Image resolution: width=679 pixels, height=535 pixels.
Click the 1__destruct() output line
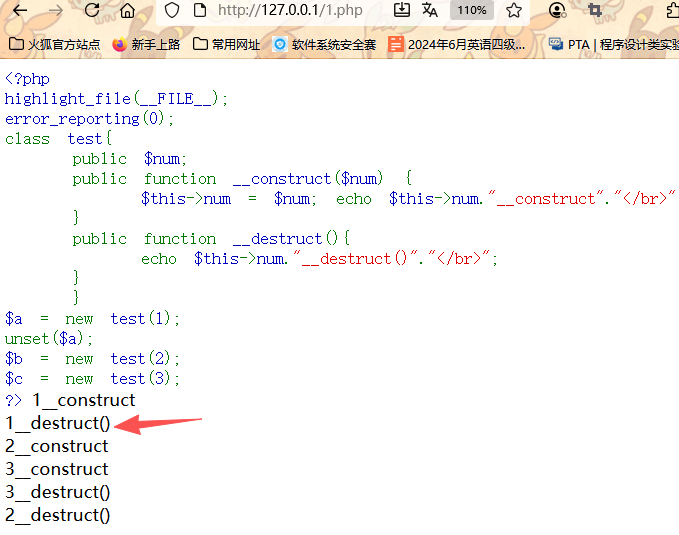pos(57,423)
